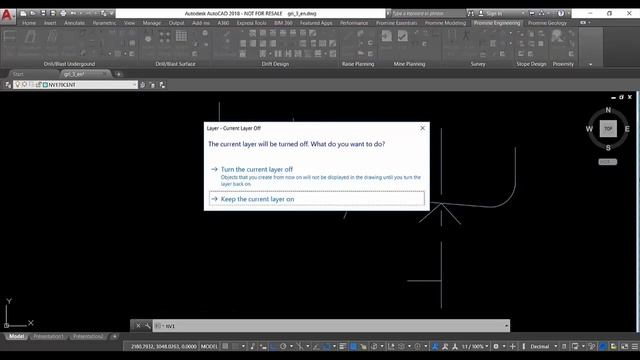Click the Save icon in quick access toolbar

coord(43,13)
